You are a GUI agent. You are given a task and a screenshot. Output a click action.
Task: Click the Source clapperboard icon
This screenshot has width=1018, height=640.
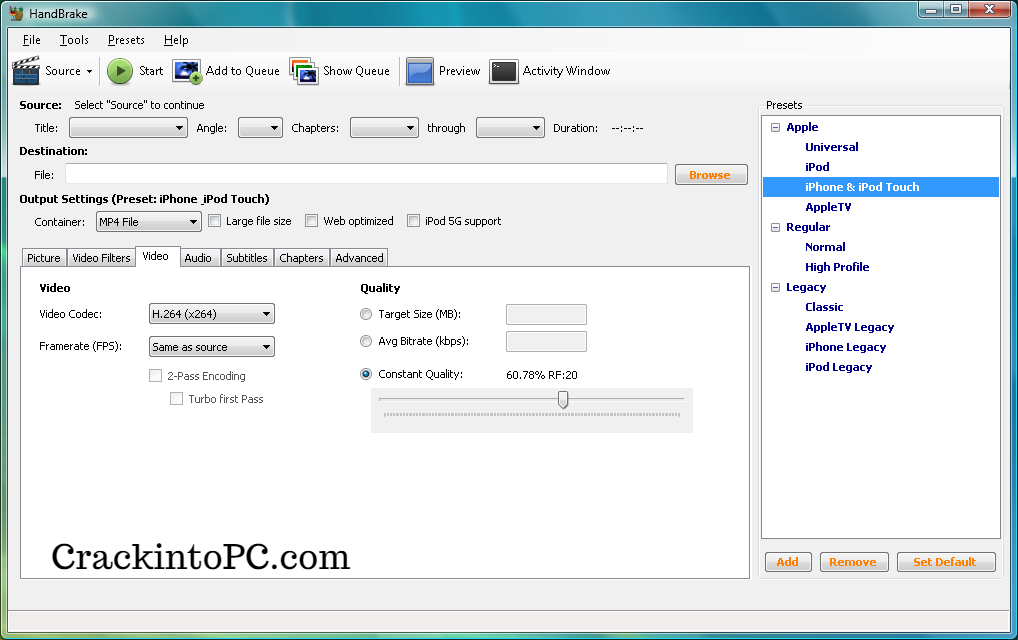(x=26, y=71)
